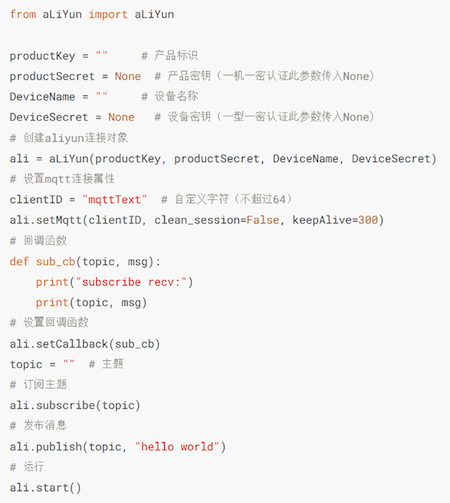Click the None value of DeviceSecret

[121, 117]
